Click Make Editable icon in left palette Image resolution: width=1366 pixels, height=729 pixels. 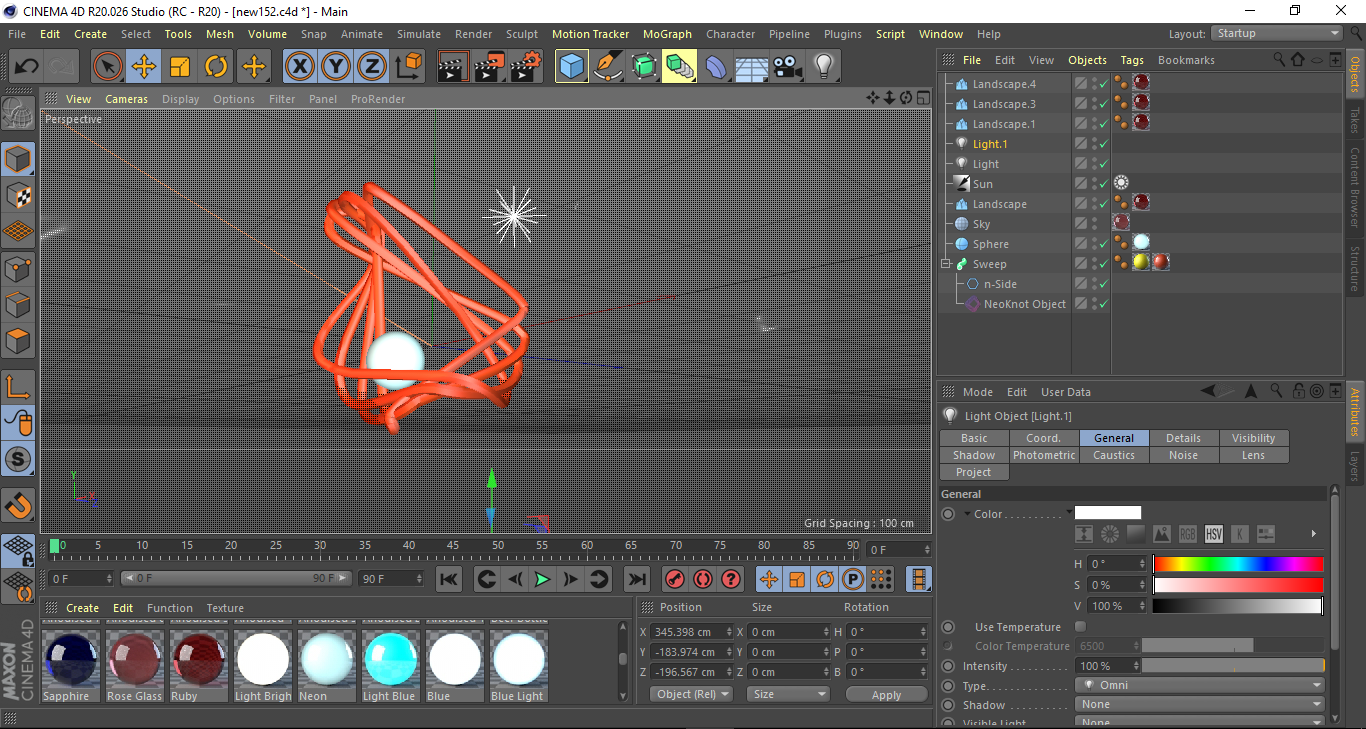18,112
